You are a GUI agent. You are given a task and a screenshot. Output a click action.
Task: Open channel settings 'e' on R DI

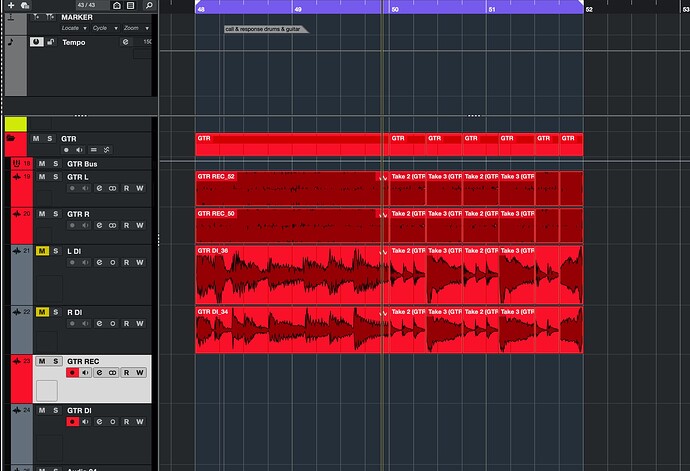99,324
